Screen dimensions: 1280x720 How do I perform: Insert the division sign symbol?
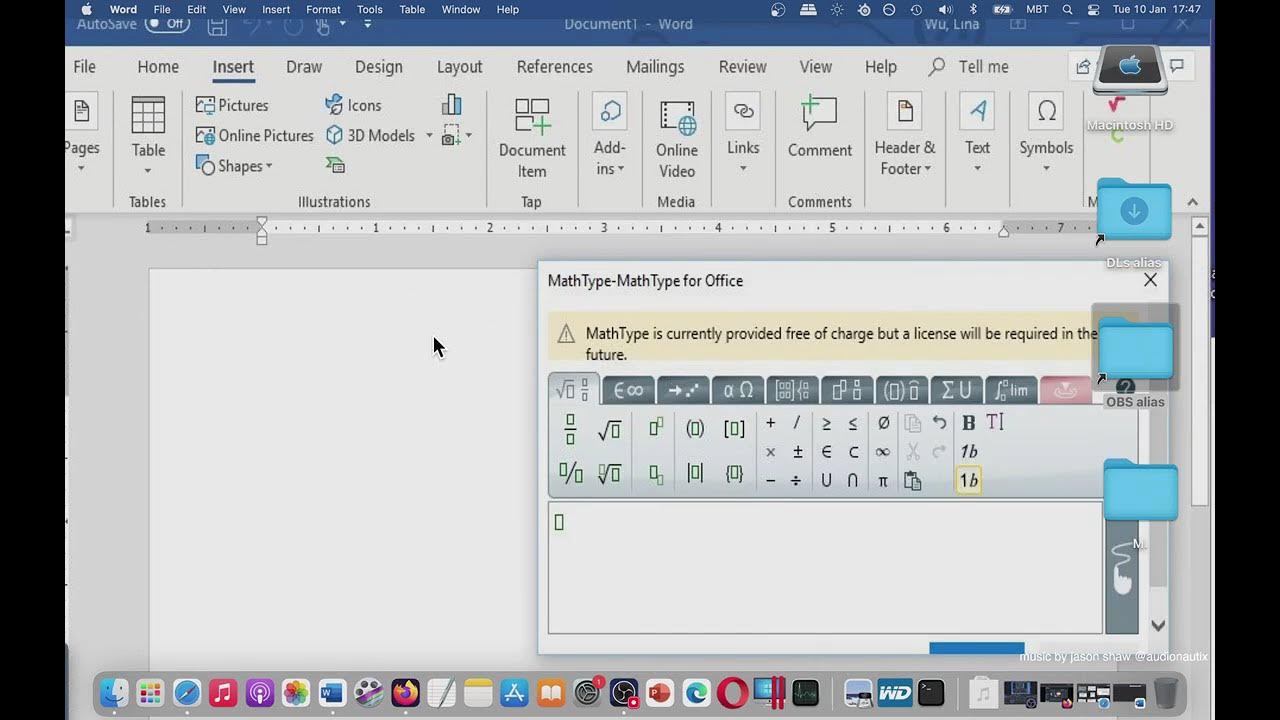796,481
